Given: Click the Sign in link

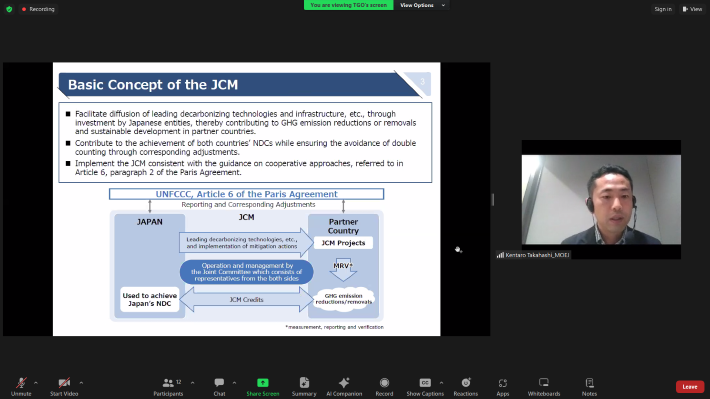Looking at the screenshot, I should coord(663,9).
